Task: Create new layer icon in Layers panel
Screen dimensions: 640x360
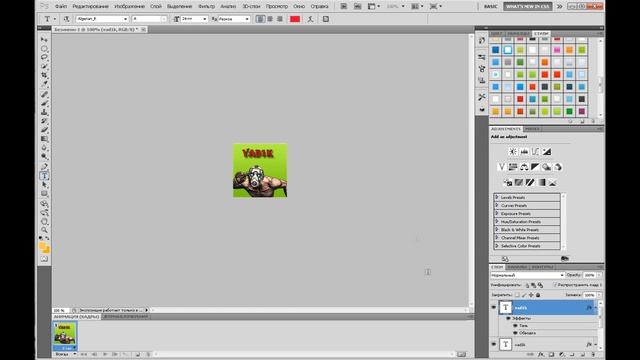Action: tap(583, 355)
